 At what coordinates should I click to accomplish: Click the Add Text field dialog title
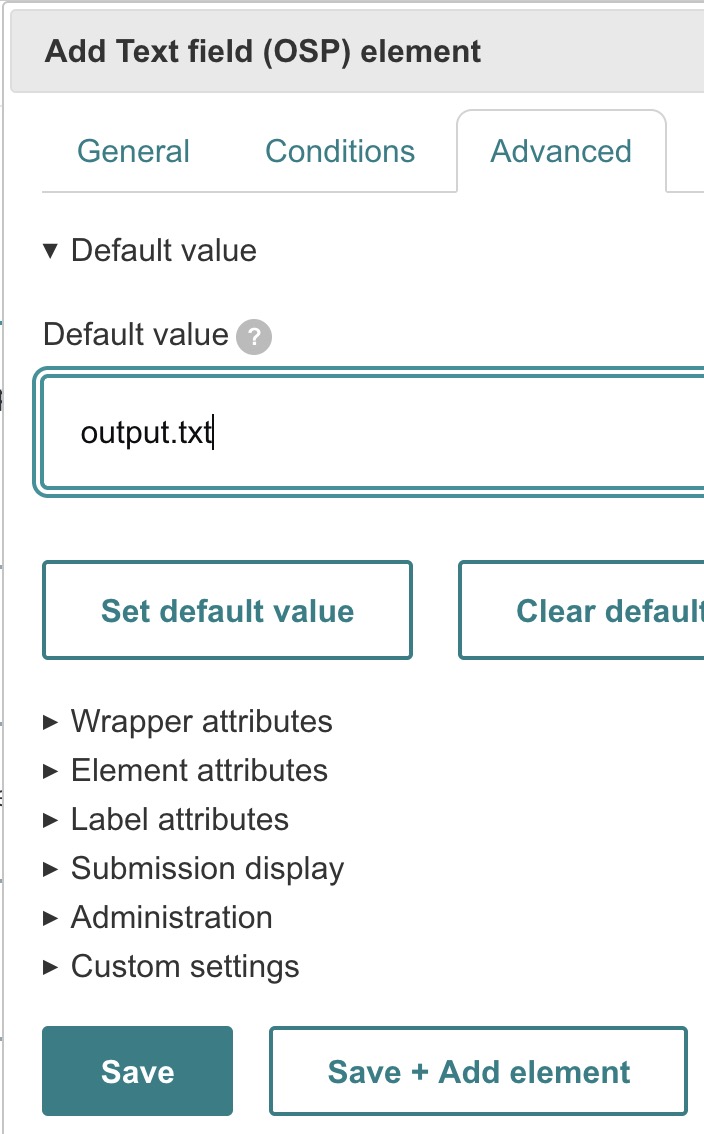[x=263, y=51]
